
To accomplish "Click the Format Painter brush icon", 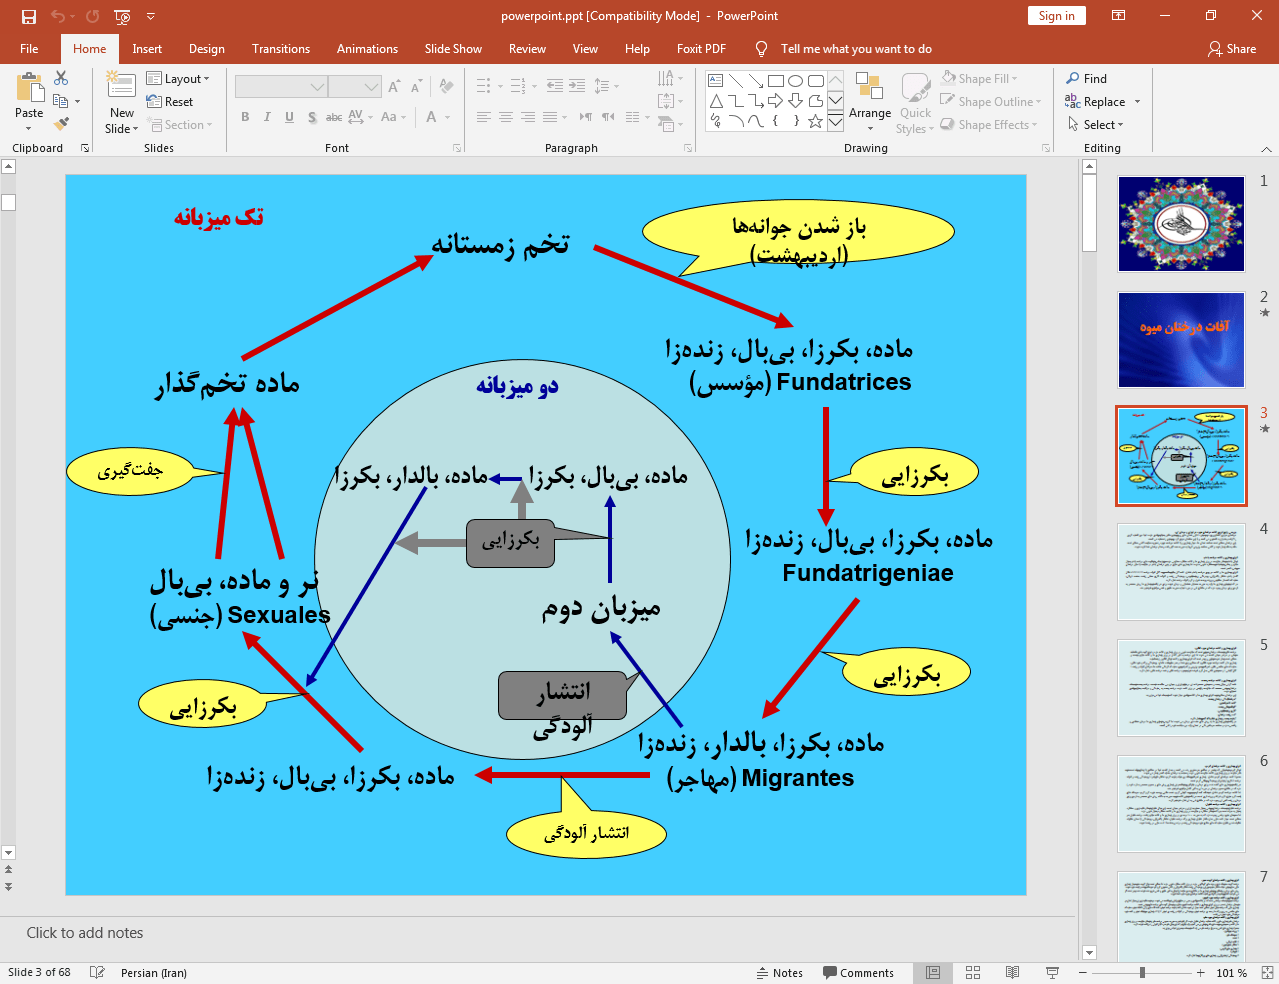I will 61,124.
